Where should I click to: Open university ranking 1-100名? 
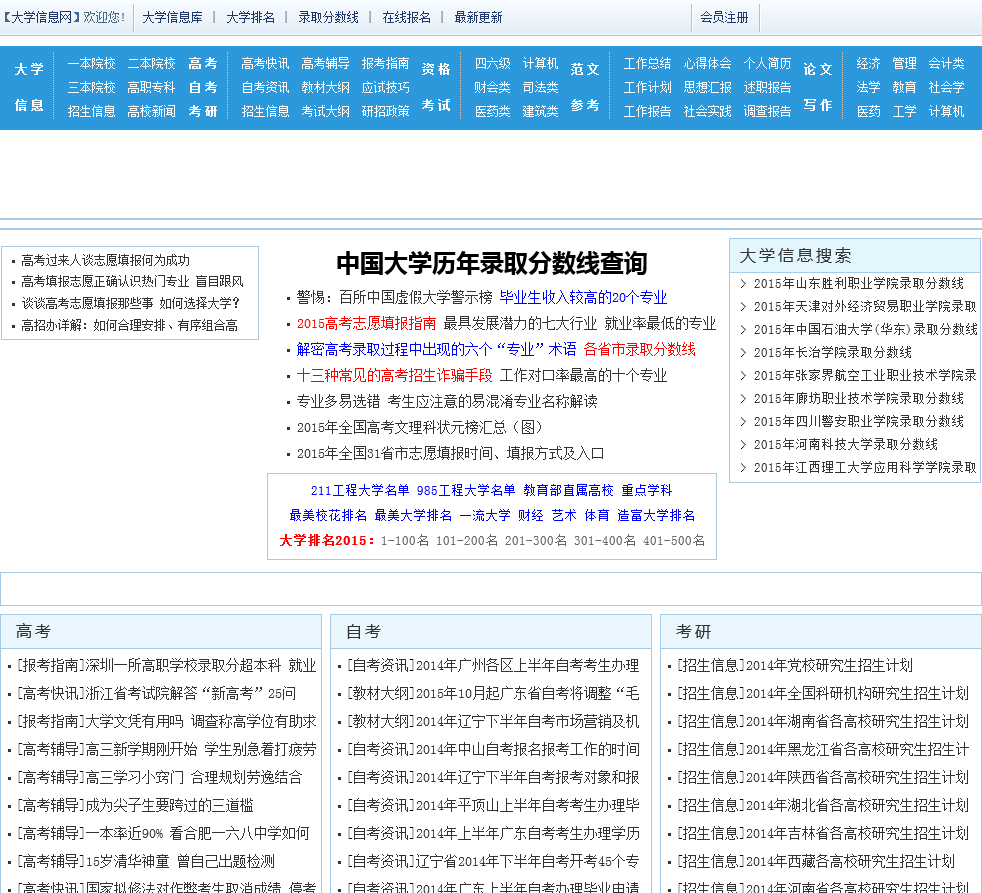click(405, 540)
